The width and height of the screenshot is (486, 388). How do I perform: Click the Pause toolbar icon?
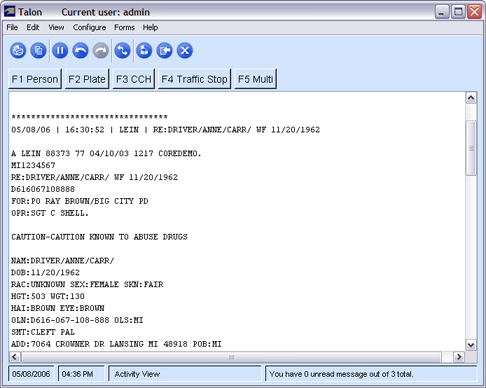point(60,51)
